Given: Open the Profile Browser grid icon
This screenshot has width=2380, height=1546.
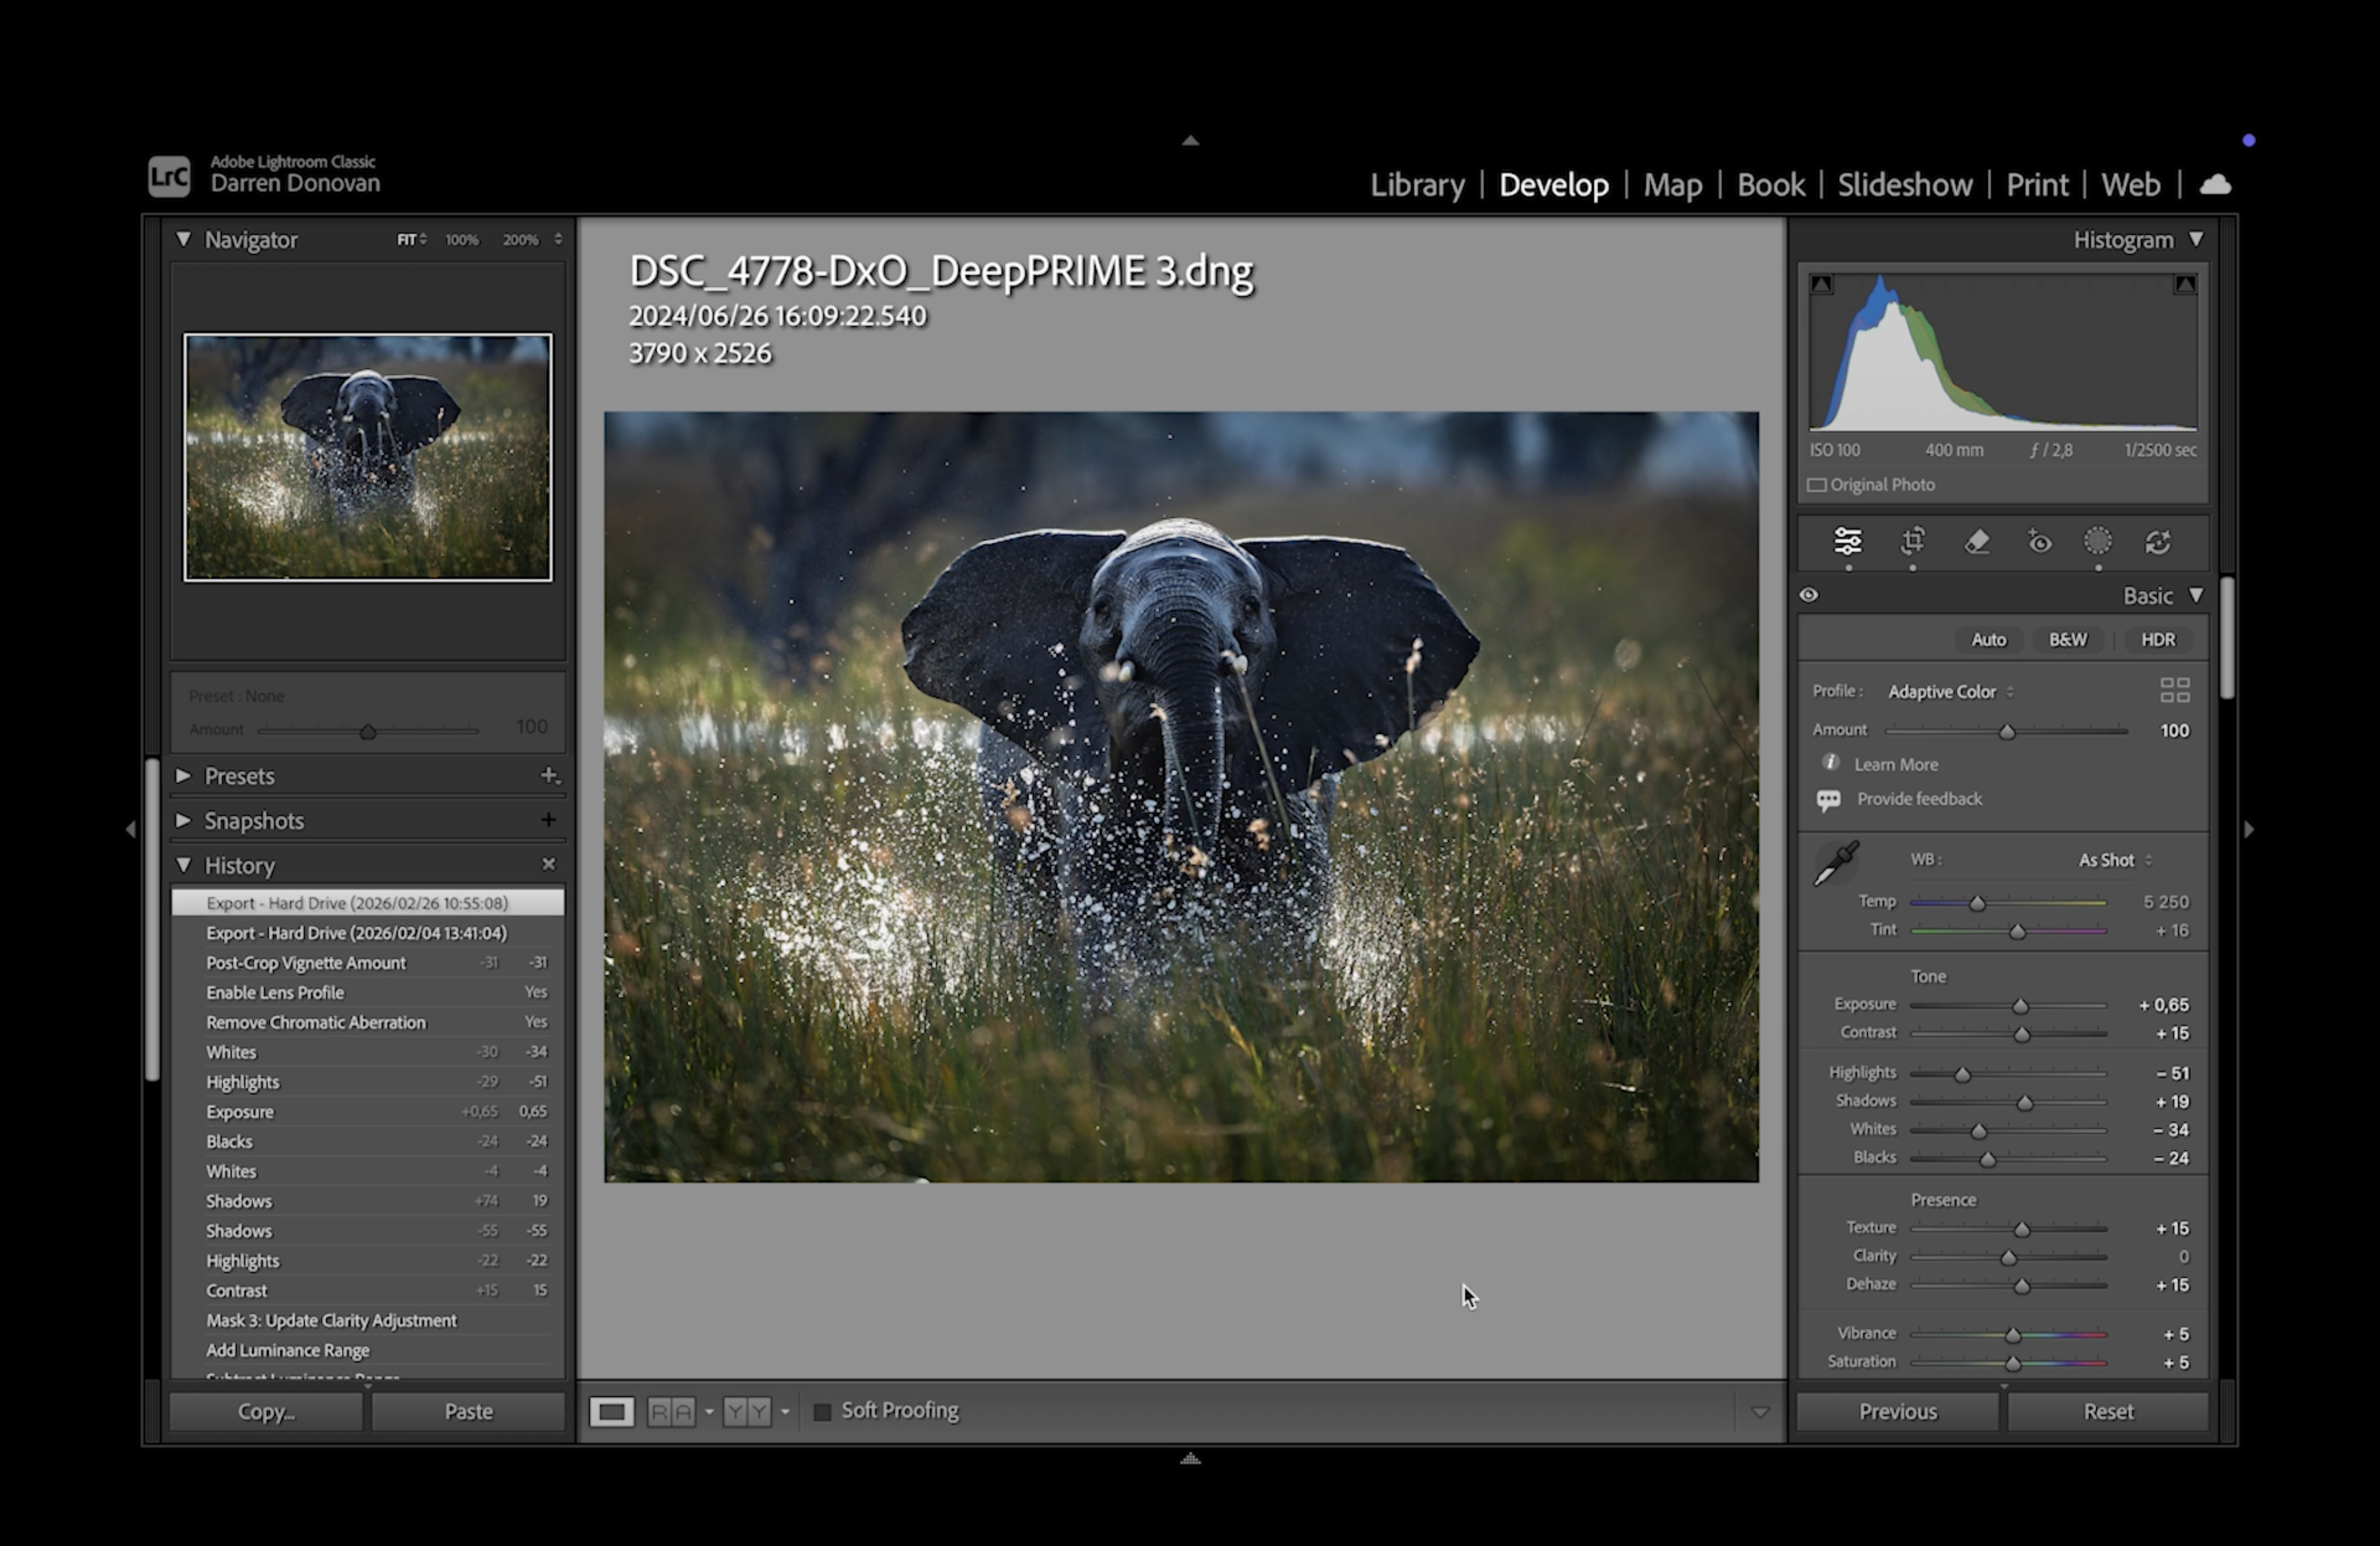Looking at the screenshot, I should 2174,690.
